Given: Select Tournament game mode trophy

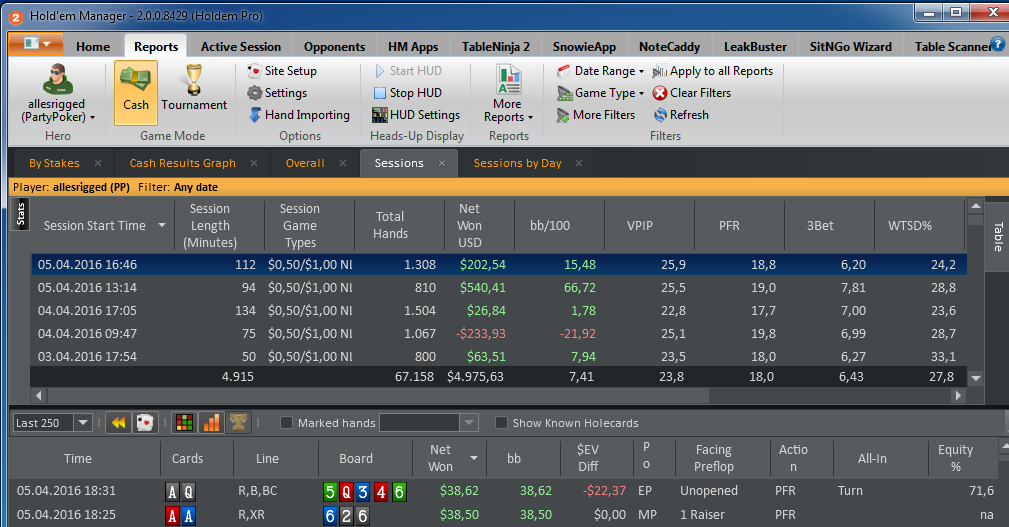Looking at the screenshot, I should click(x=194, y=88).
